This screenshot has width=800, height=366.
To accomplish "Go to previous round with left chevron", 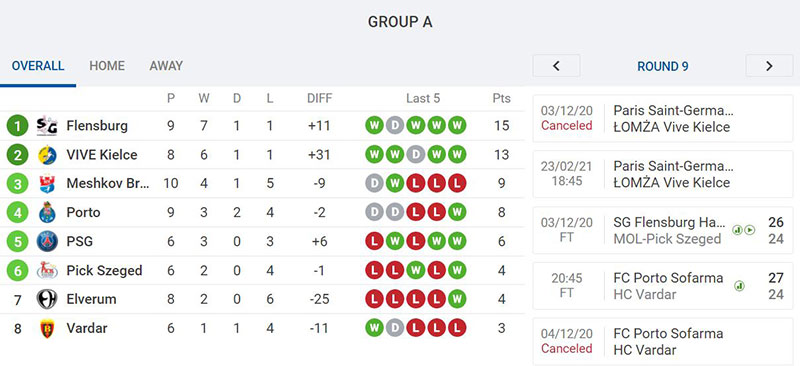I will (x=557, y=66).
